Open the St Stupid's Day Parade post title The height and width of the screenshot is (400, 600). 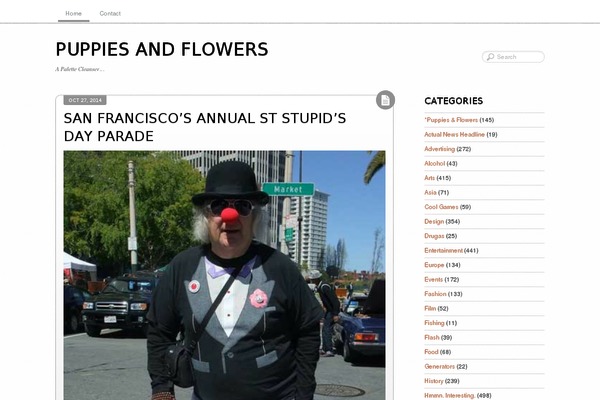205,127
